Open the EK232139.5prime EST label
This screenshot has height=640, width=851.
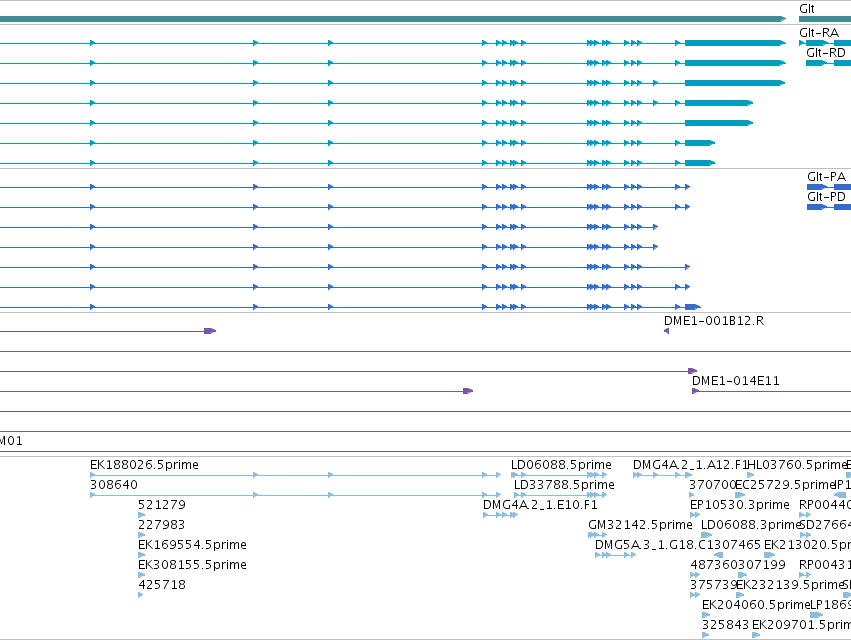(790, 585)
